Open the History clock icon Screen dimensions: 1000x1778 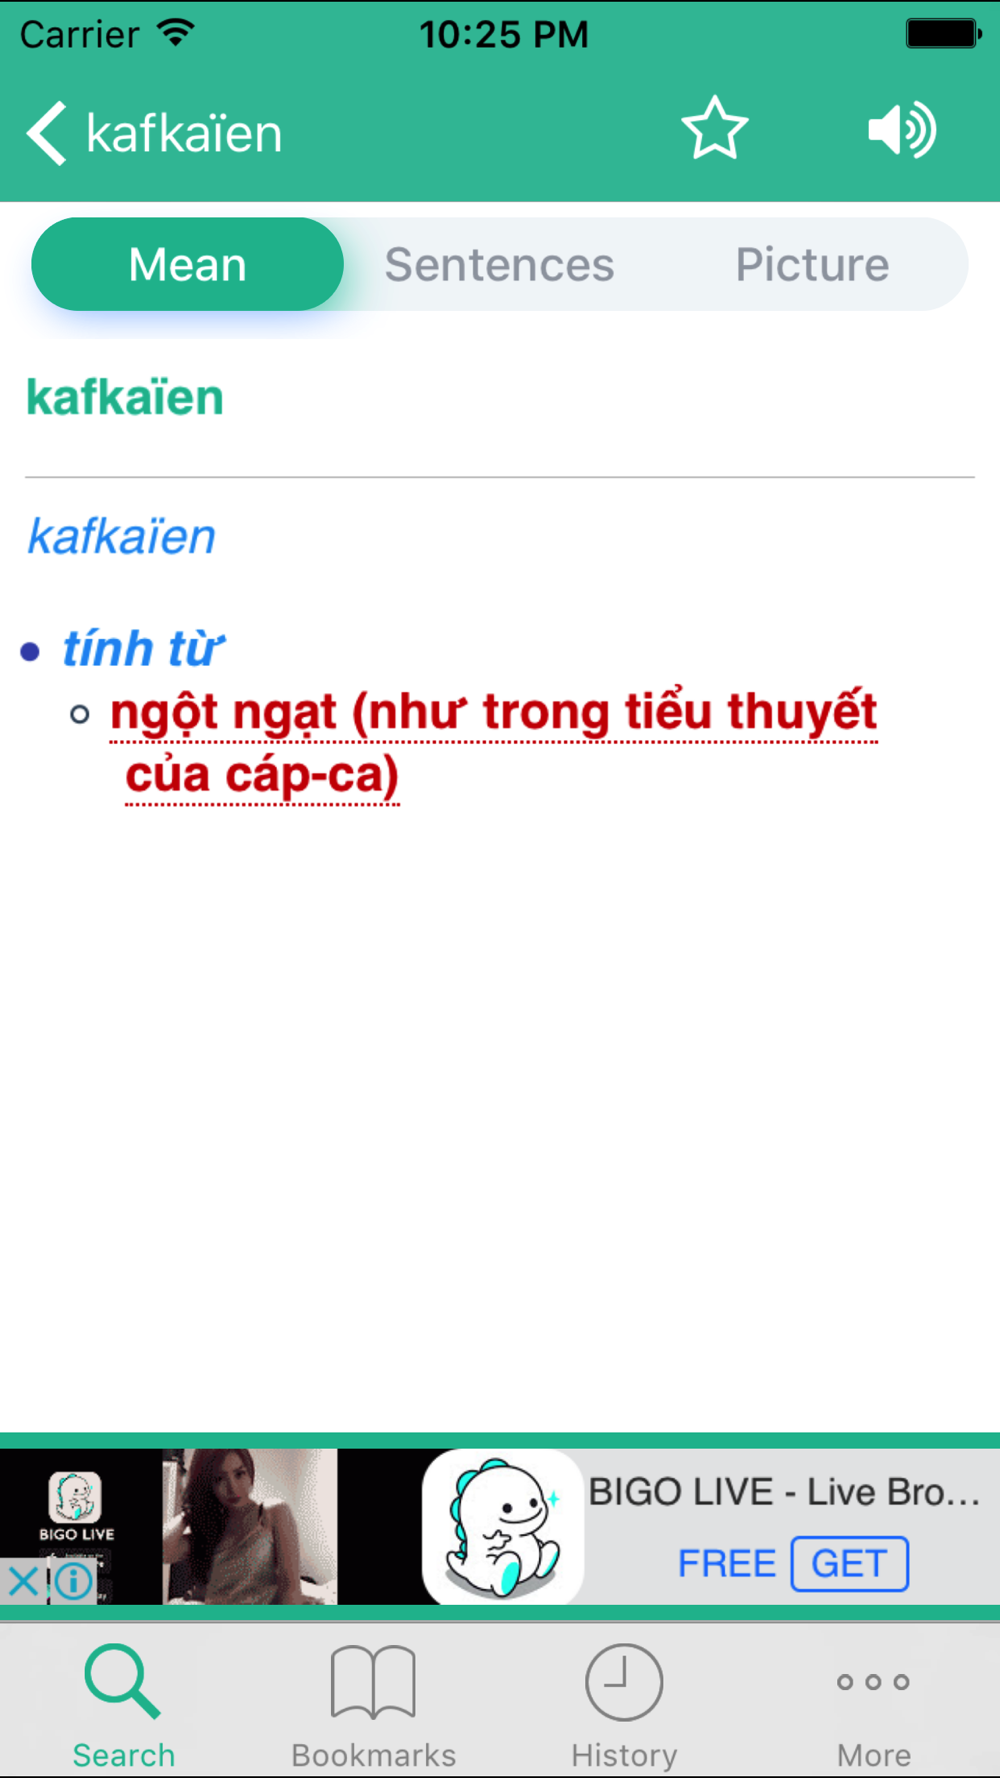tap(624, 1706)
